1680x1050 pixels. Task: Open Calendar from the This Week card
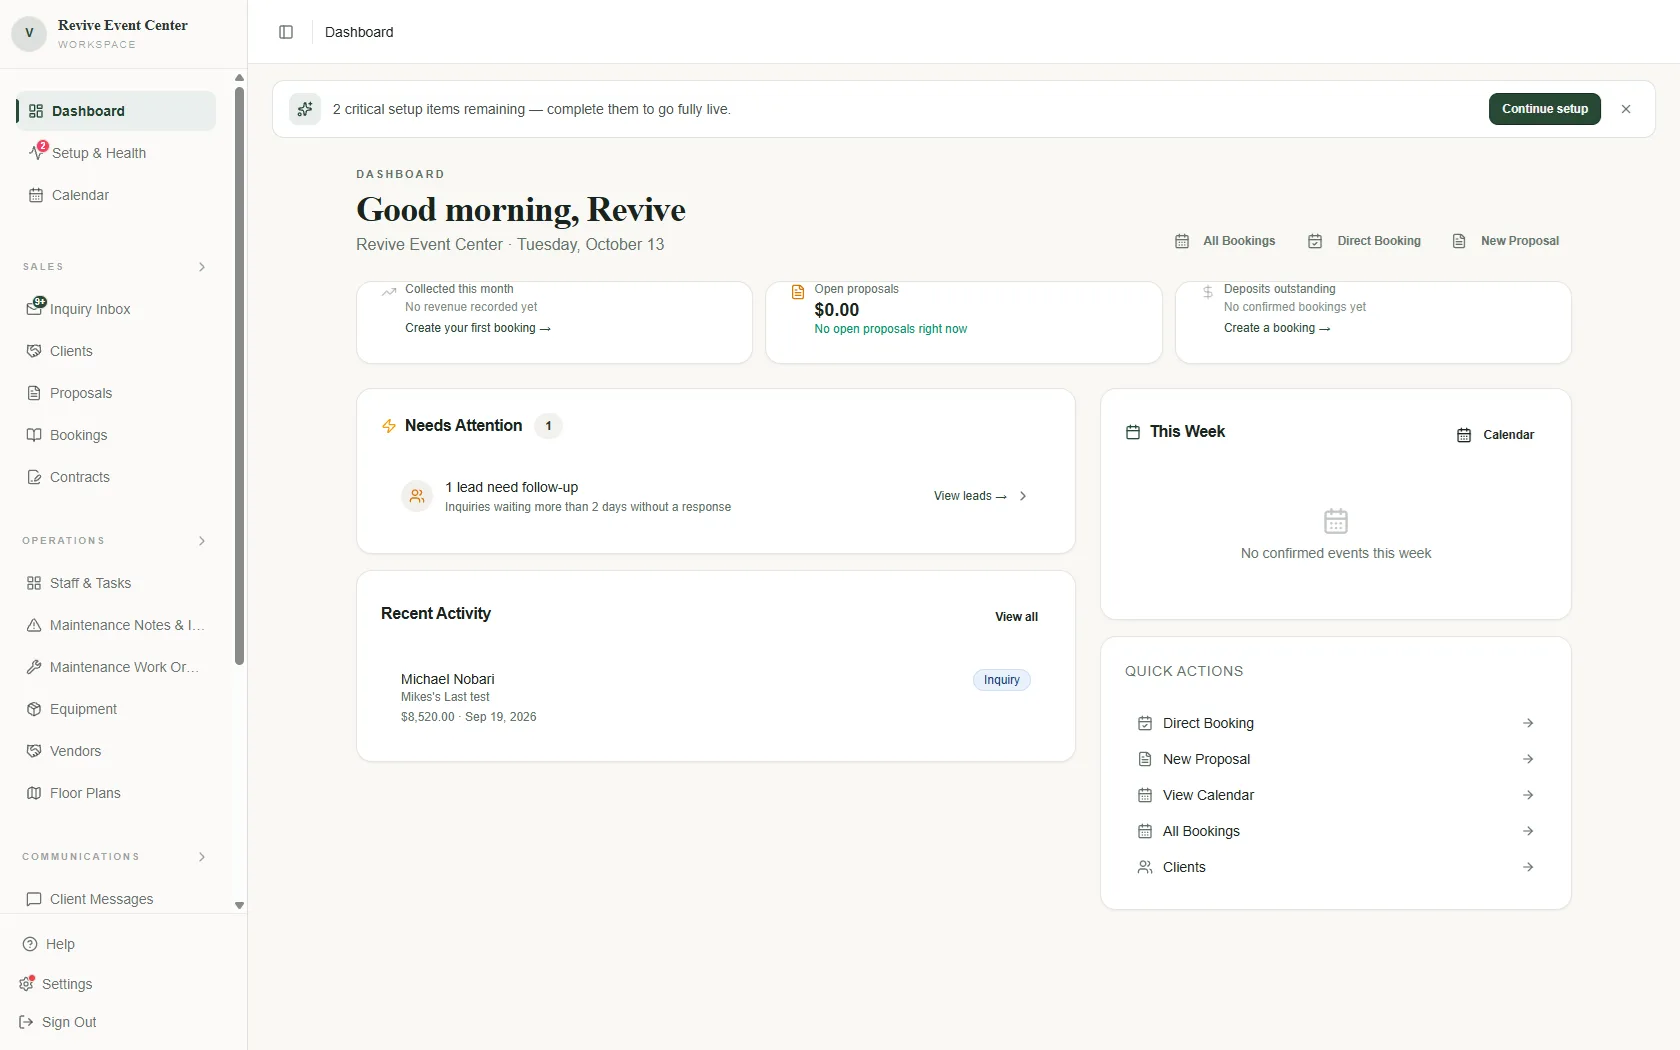point(1496,435)
